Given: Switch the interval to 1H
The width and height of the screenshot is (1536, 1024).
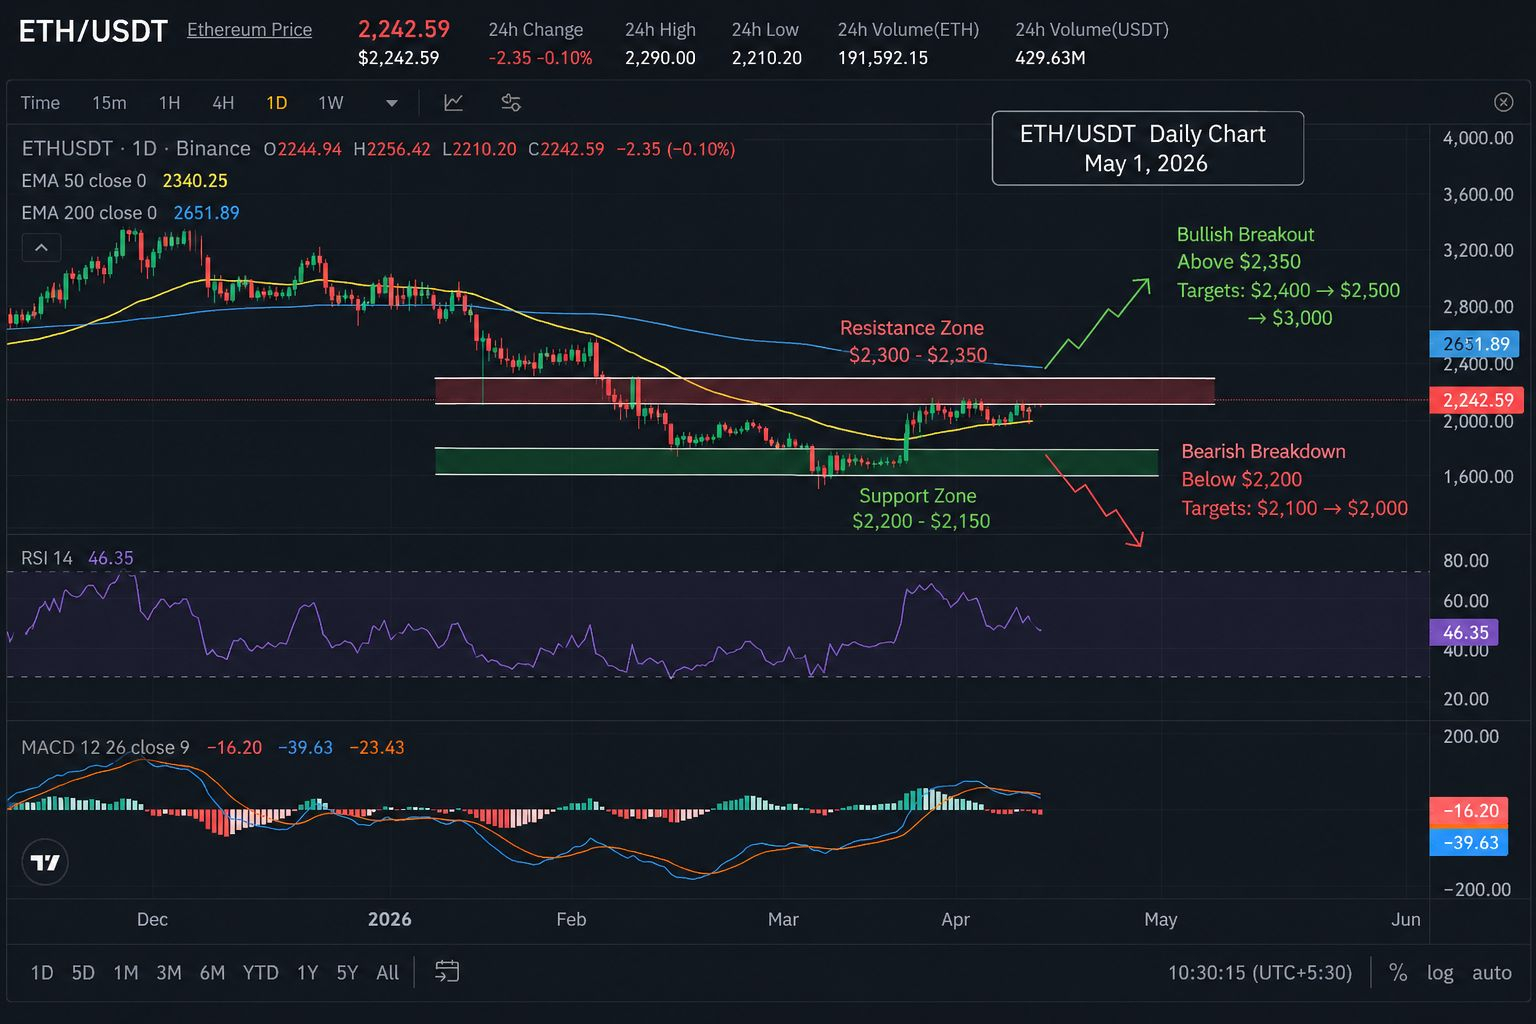Looking at the screenshot, I should 169,103.
